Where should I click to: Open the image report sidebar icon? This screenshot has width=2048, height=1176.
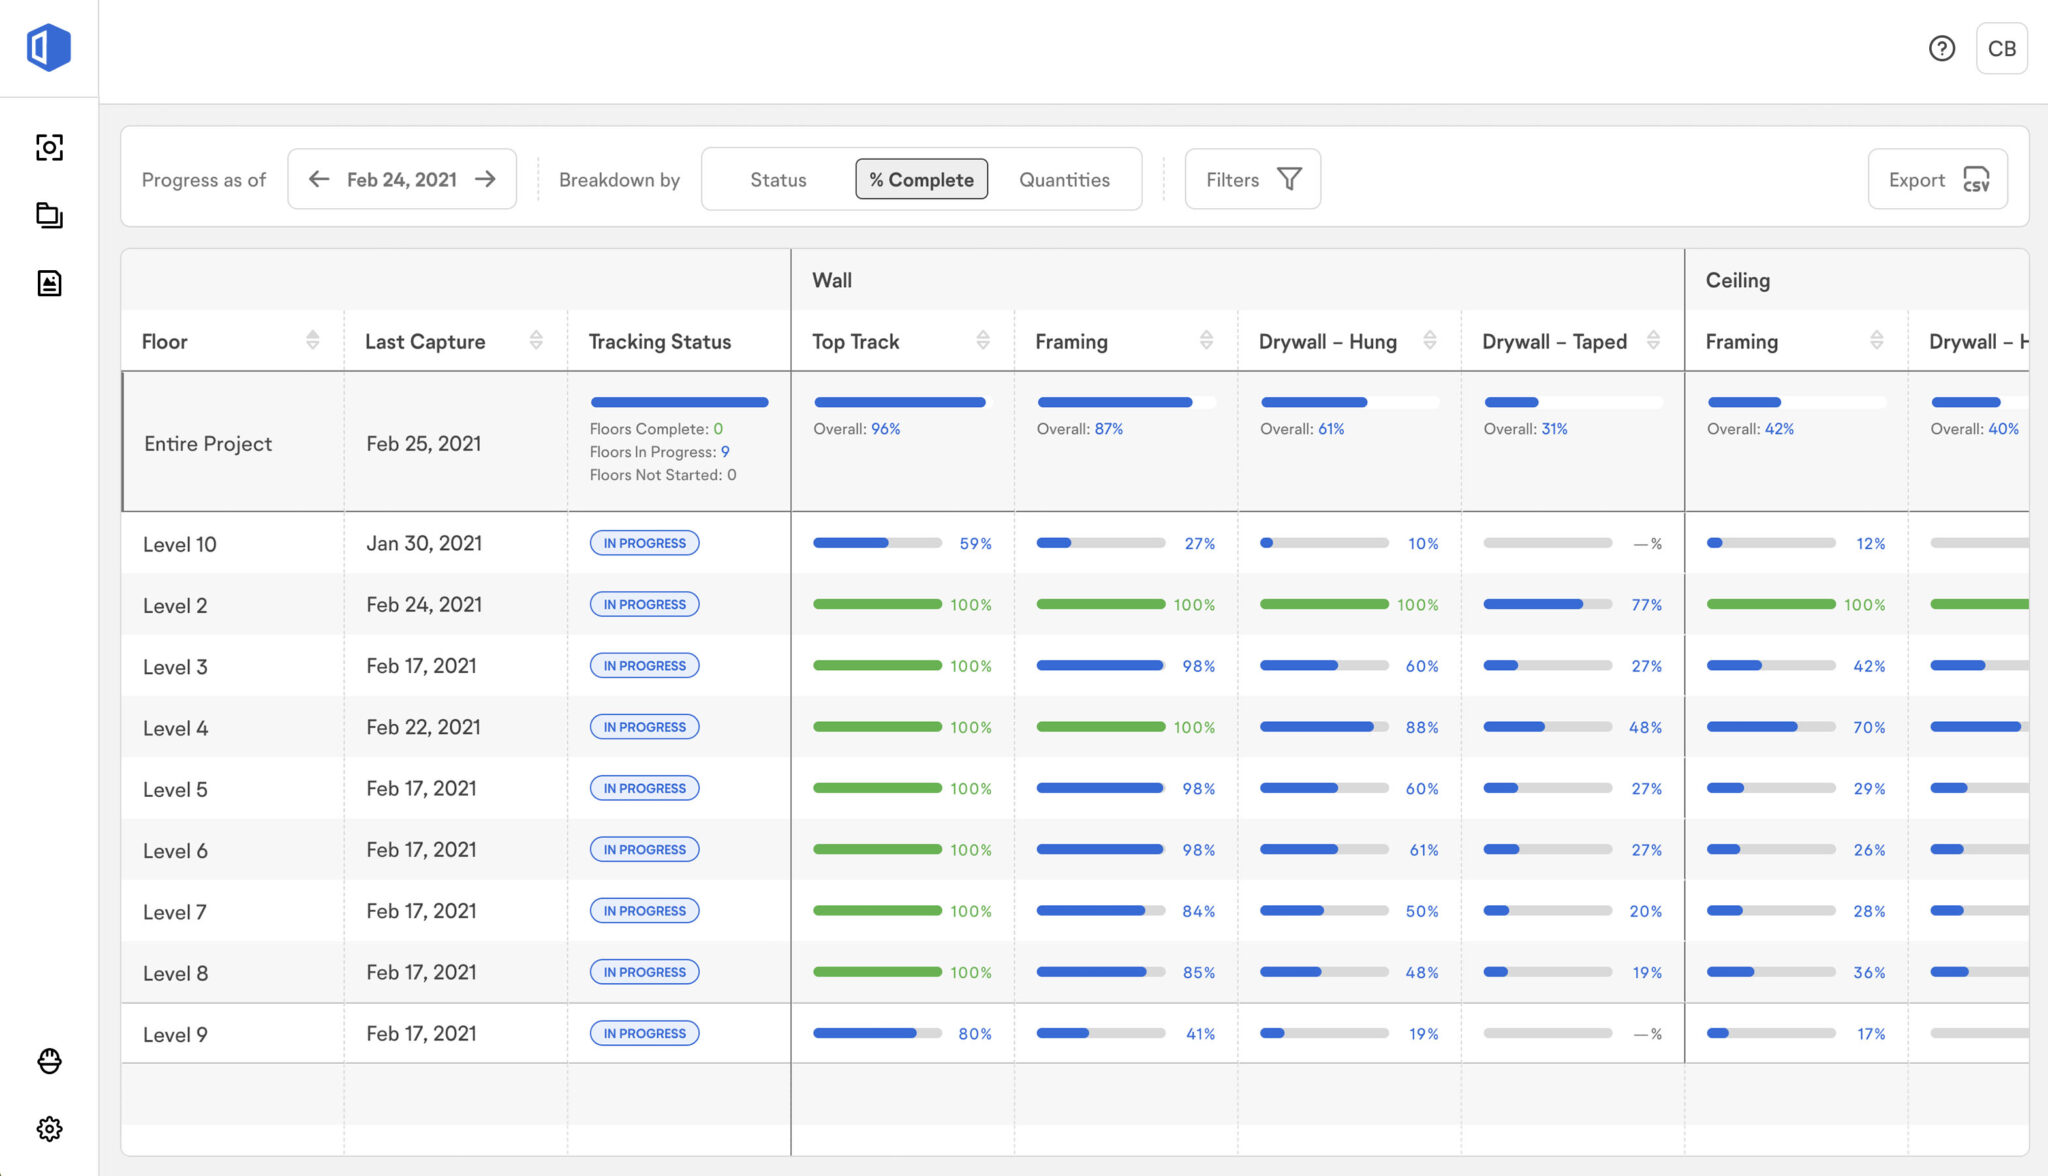pyautogui.click(x=49, y=283)
